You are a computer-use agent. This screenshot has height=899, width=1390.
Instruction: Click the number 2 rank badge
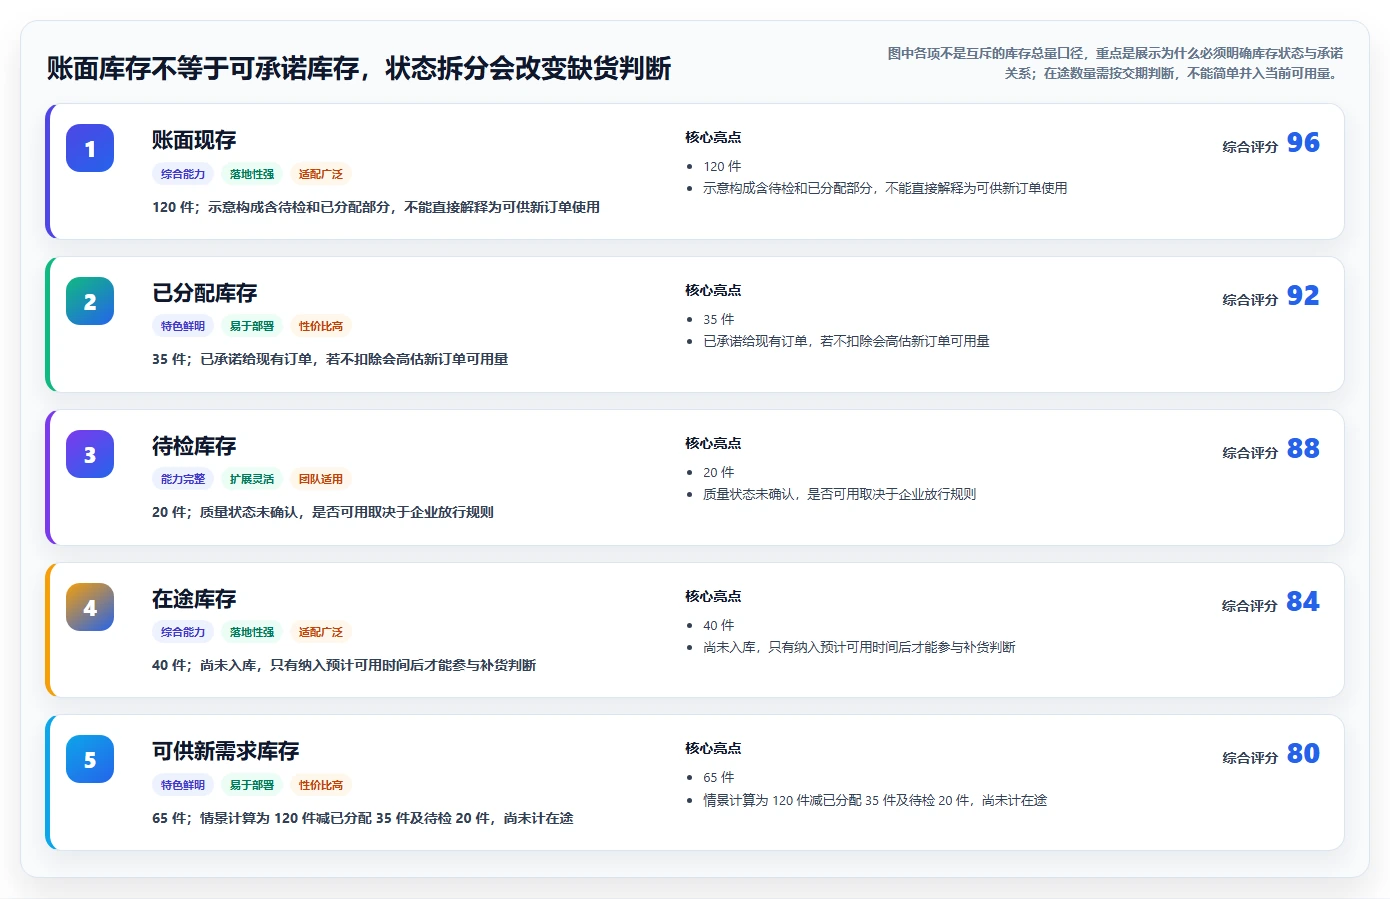(90, 301)
